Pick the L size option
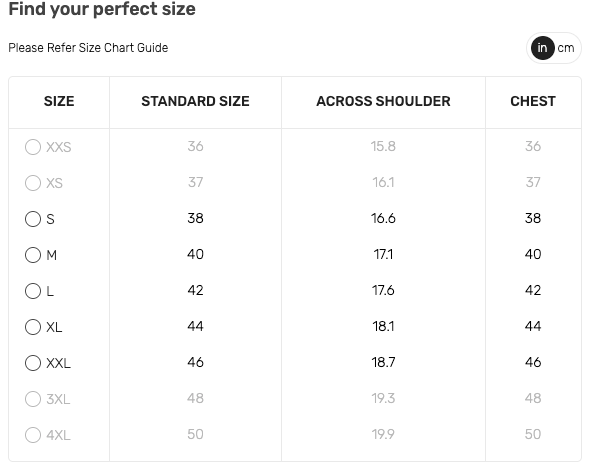The image size is (594, 471). (x=33, y=291)
